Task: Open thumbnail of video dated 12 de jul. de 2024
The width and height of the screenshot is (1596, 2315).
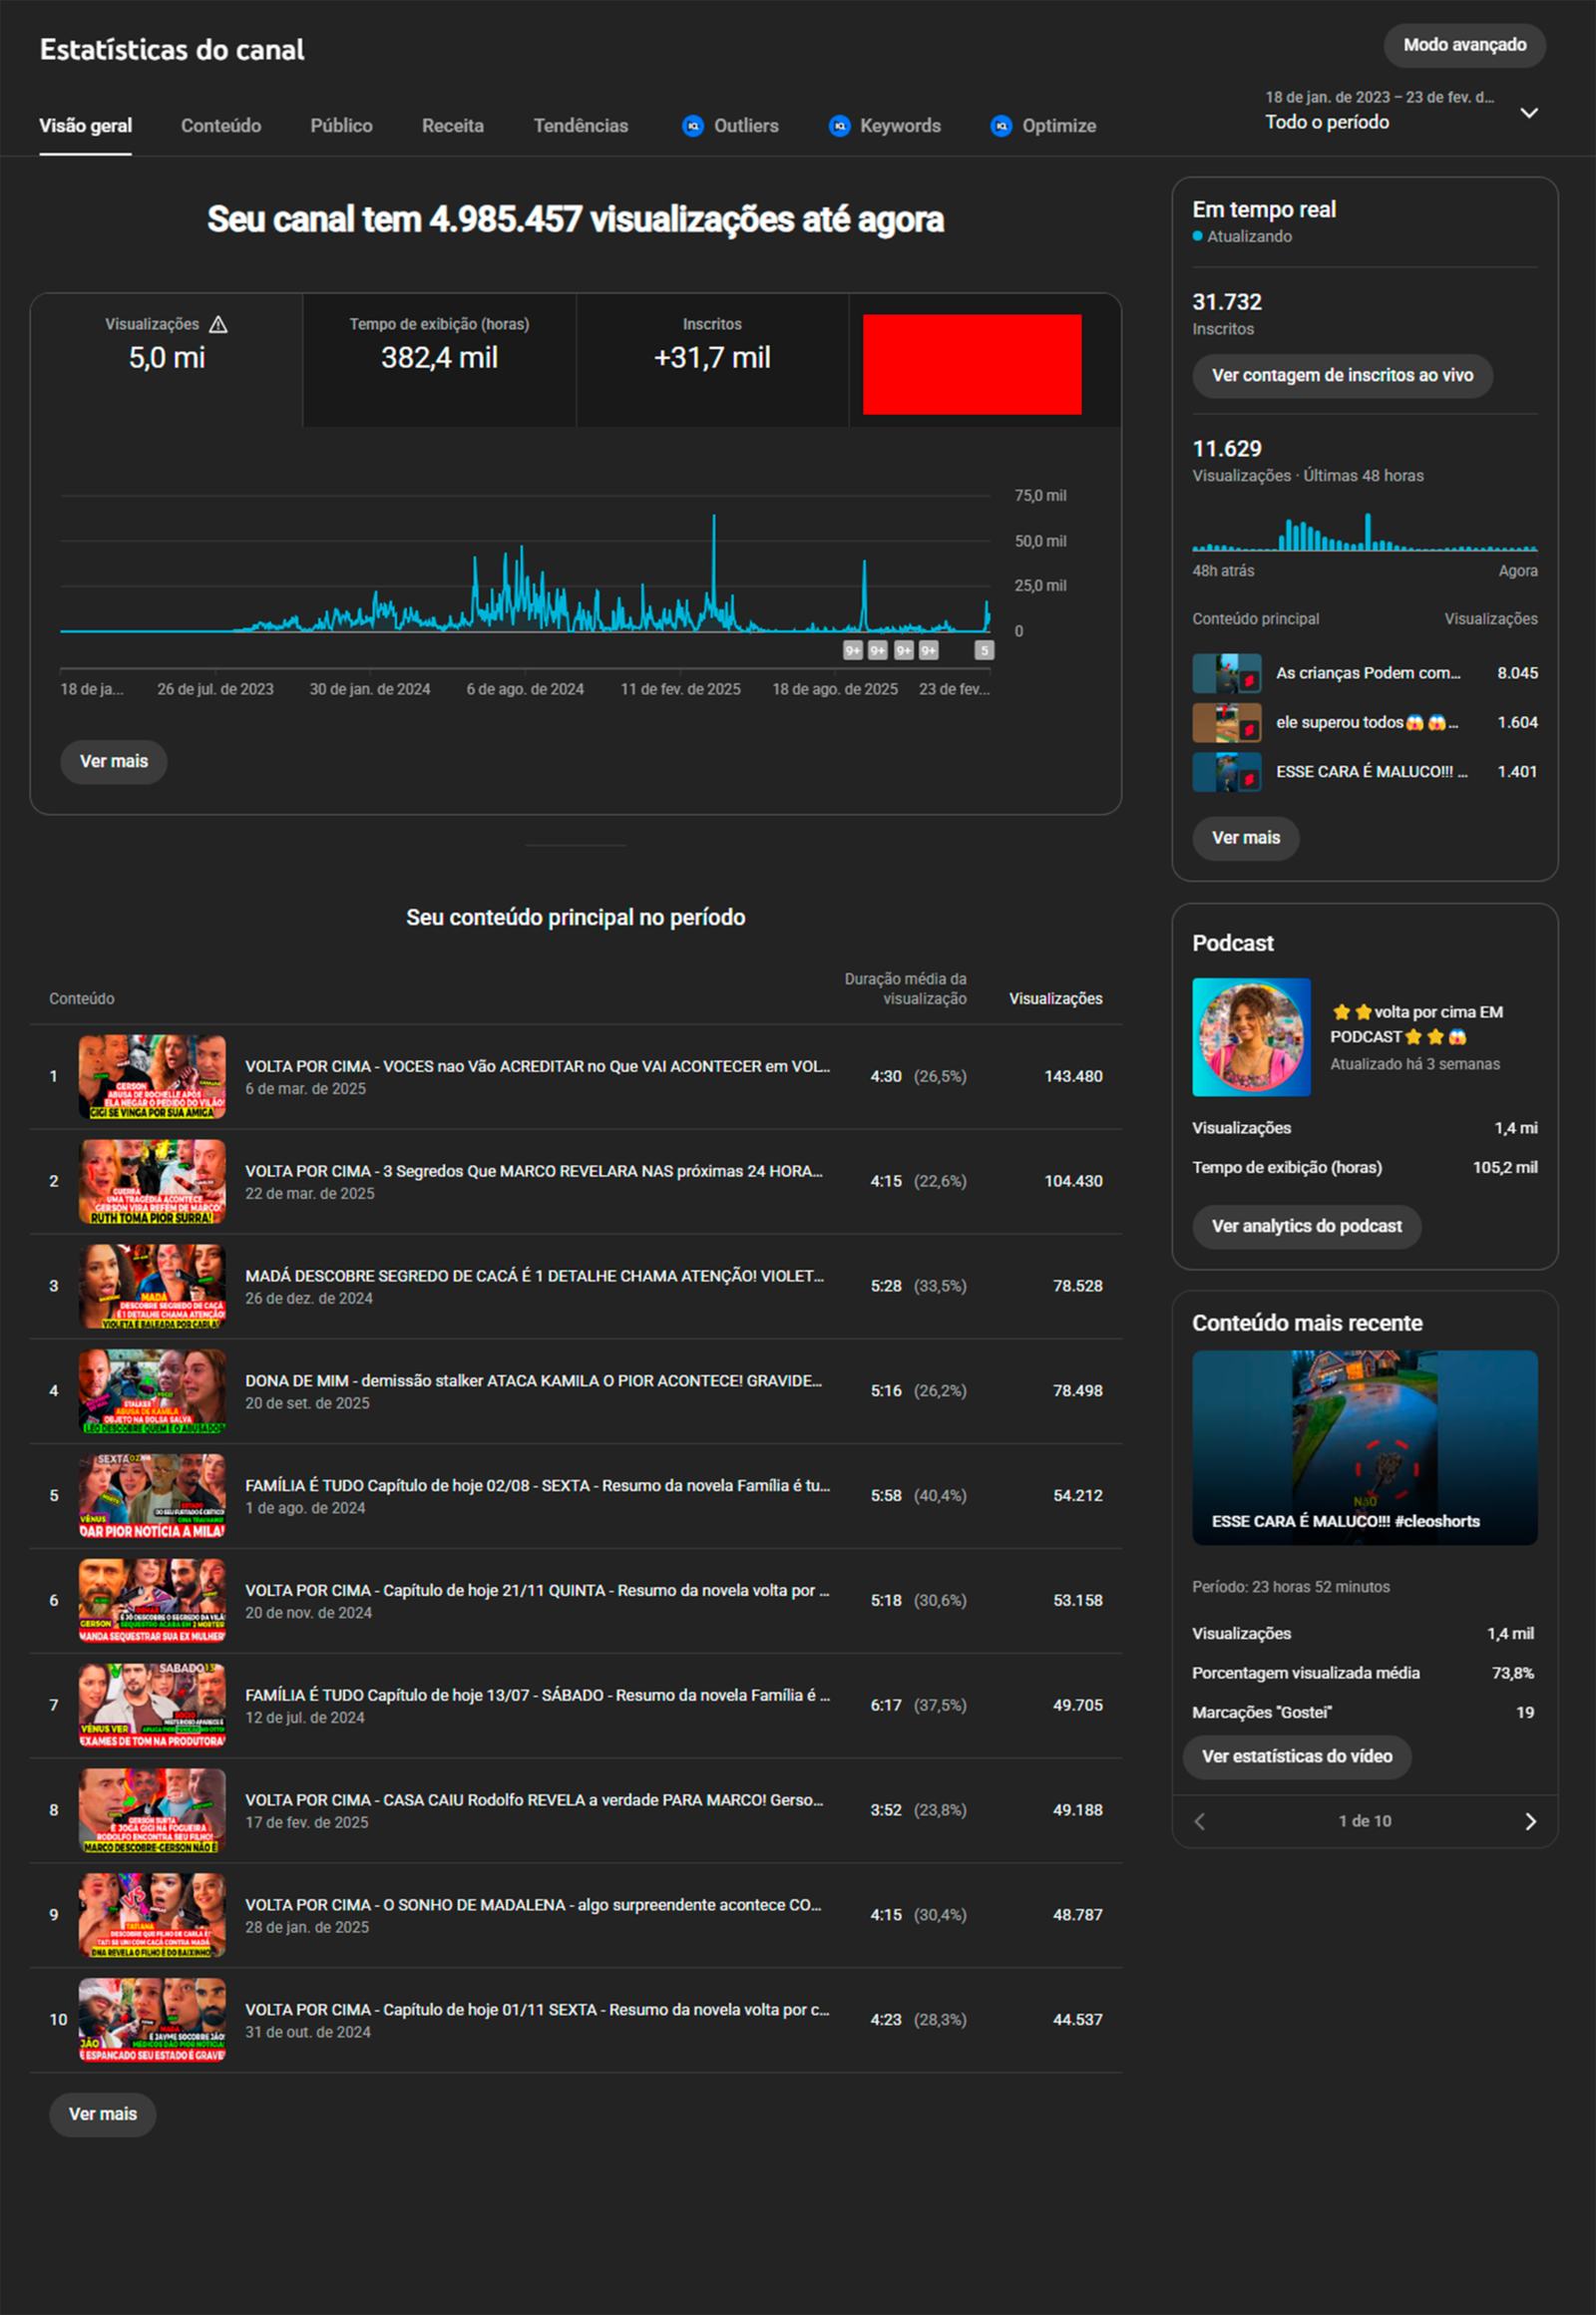Action: pyautogui.click(x=152, y=1706)
